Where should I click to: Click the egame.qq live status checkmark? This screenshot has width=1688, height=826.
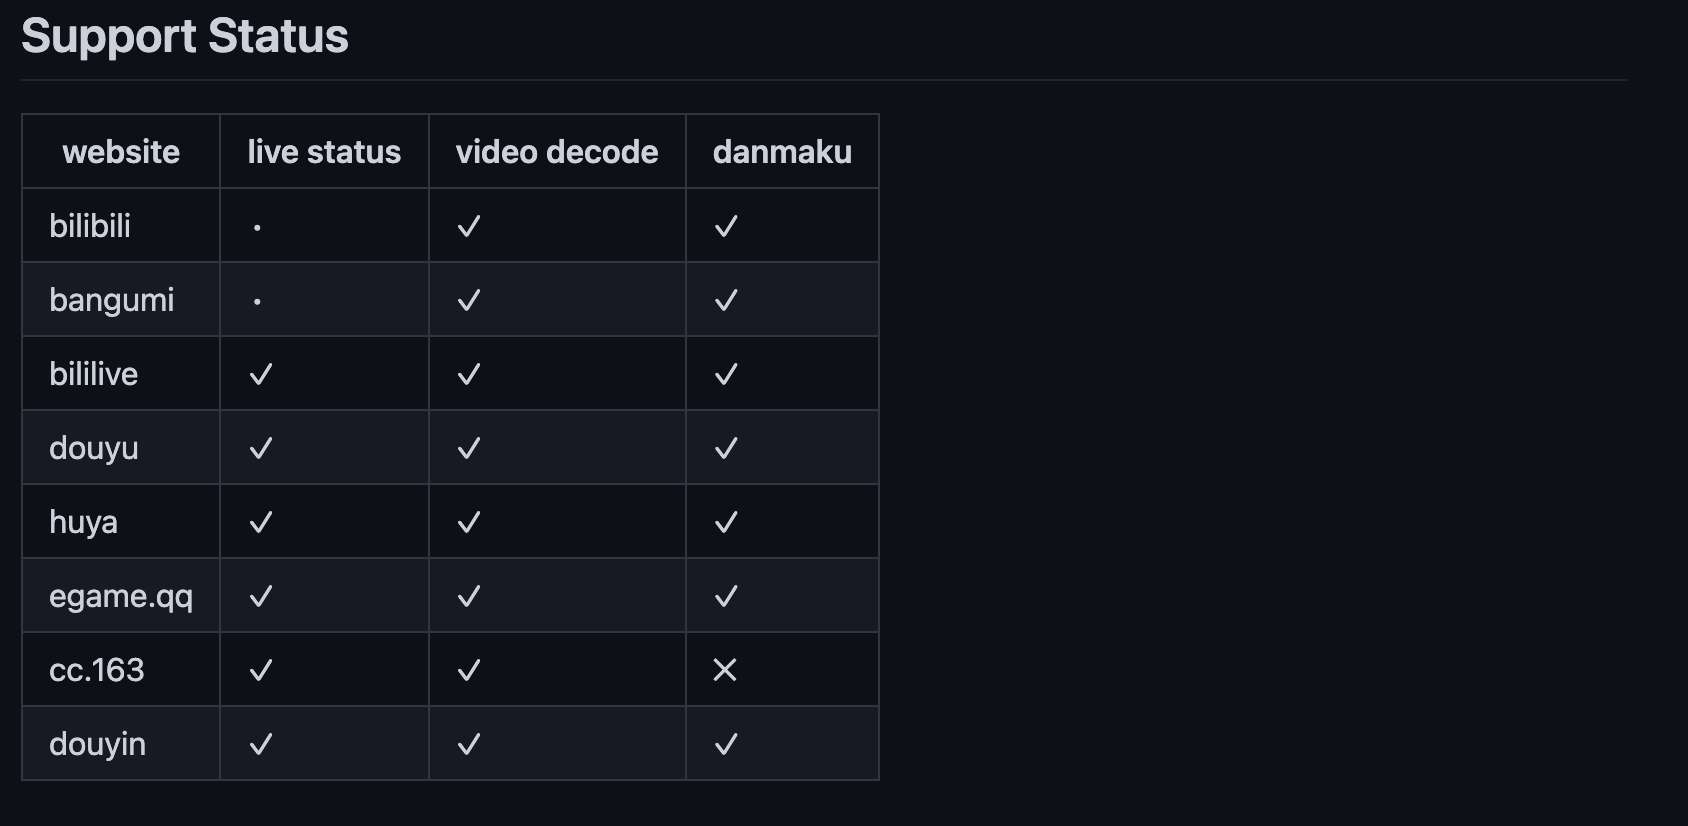click(261, 596)
